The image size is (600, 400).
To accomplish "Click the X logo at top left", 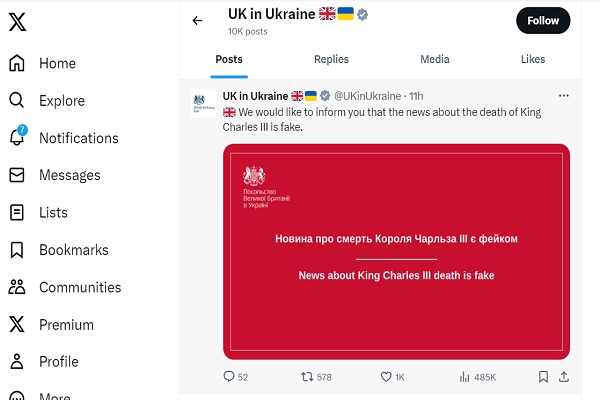I will click(17, 22).
